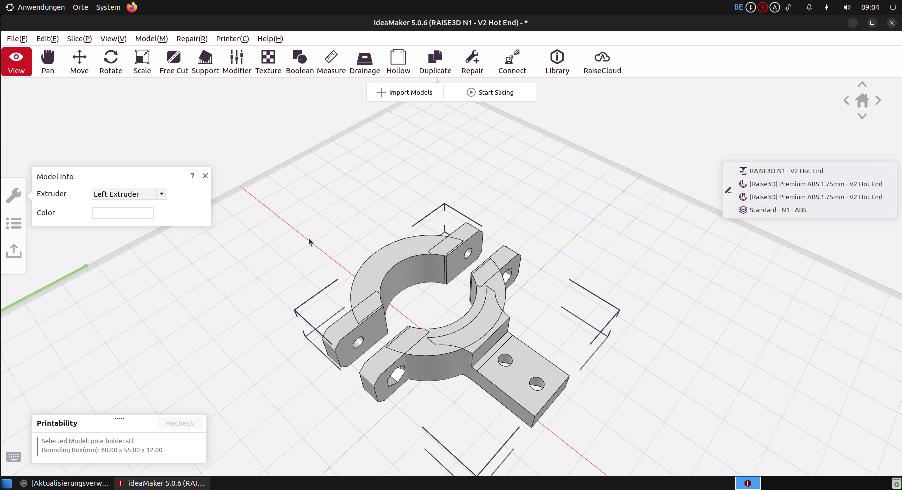Open the Printer menu
The width and height of the screenshot is (902, 490).
coord(232,39)
